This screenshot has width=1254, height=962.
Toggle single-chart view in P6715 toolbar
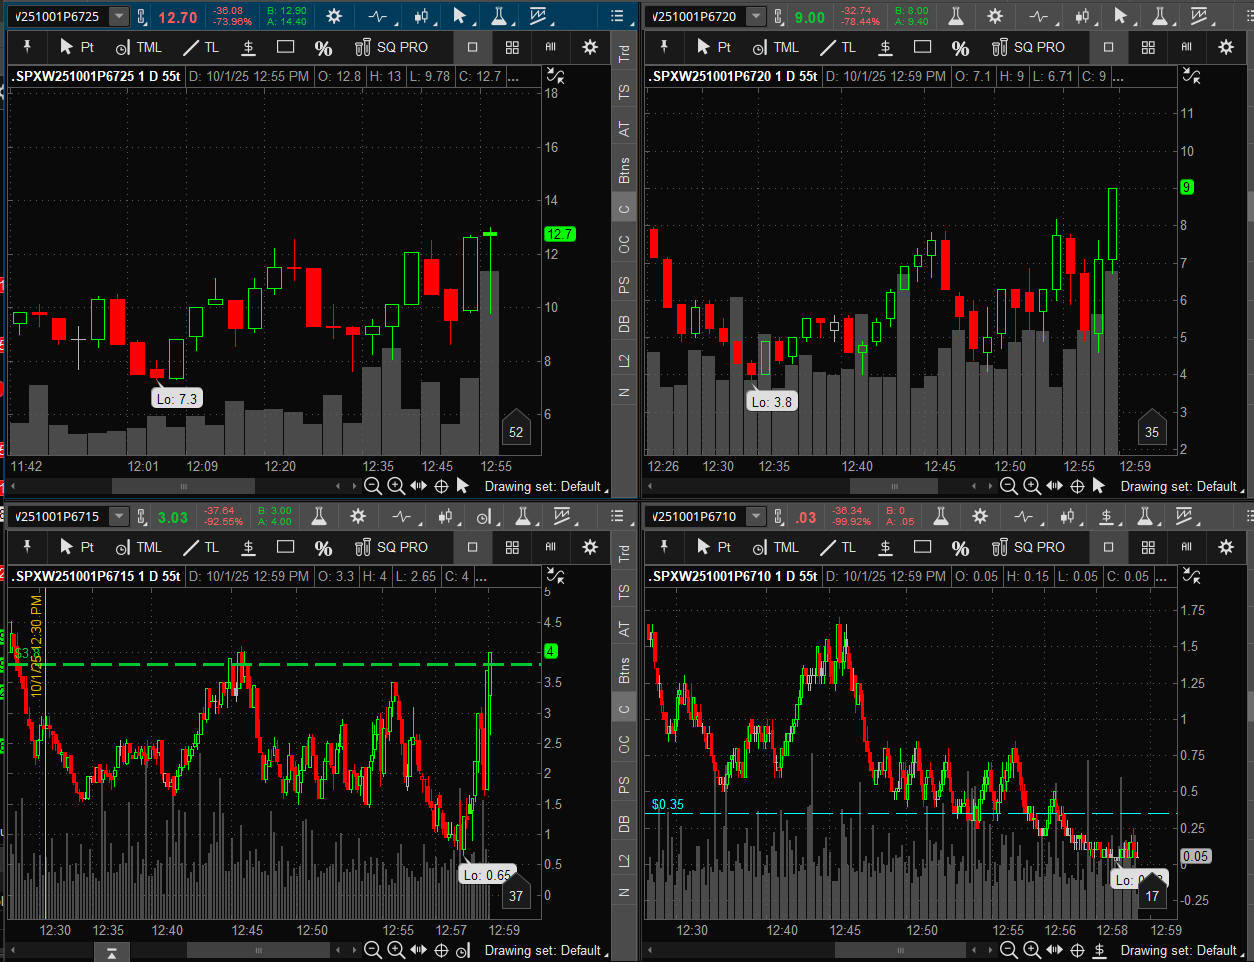[x=473, y=547]
